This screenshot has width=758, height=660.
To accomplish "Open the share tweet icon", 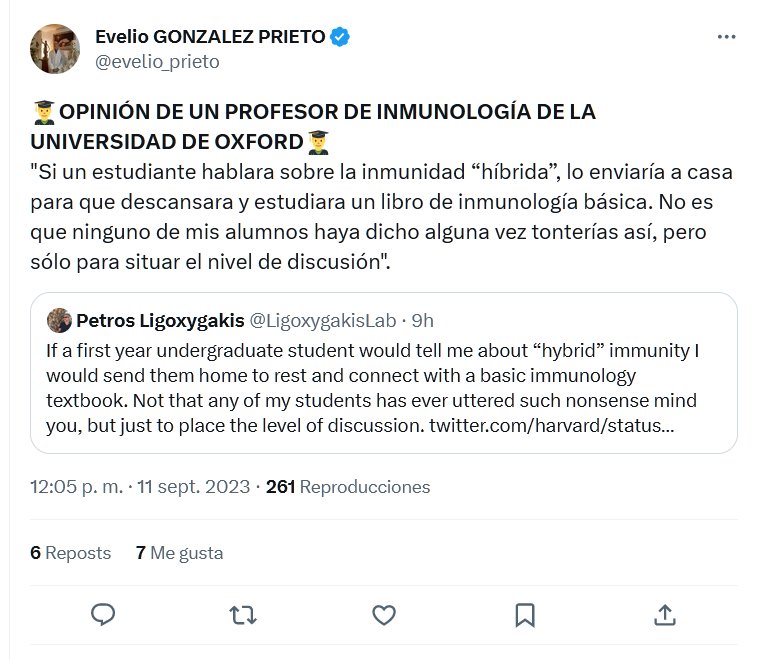I will [x=664, y=614].
